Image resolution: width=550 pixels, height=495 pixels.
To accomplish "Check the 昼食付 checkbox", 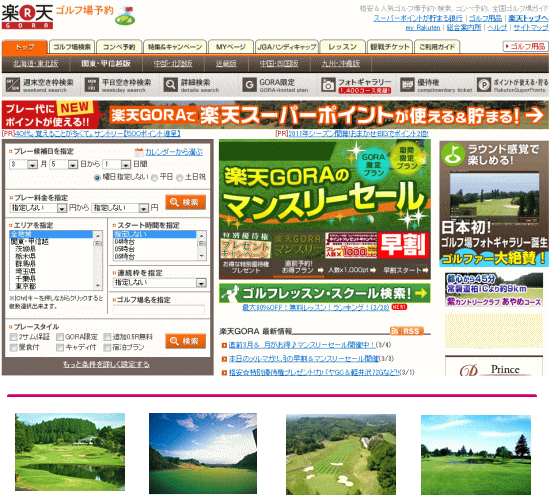I will coord(14,348).
